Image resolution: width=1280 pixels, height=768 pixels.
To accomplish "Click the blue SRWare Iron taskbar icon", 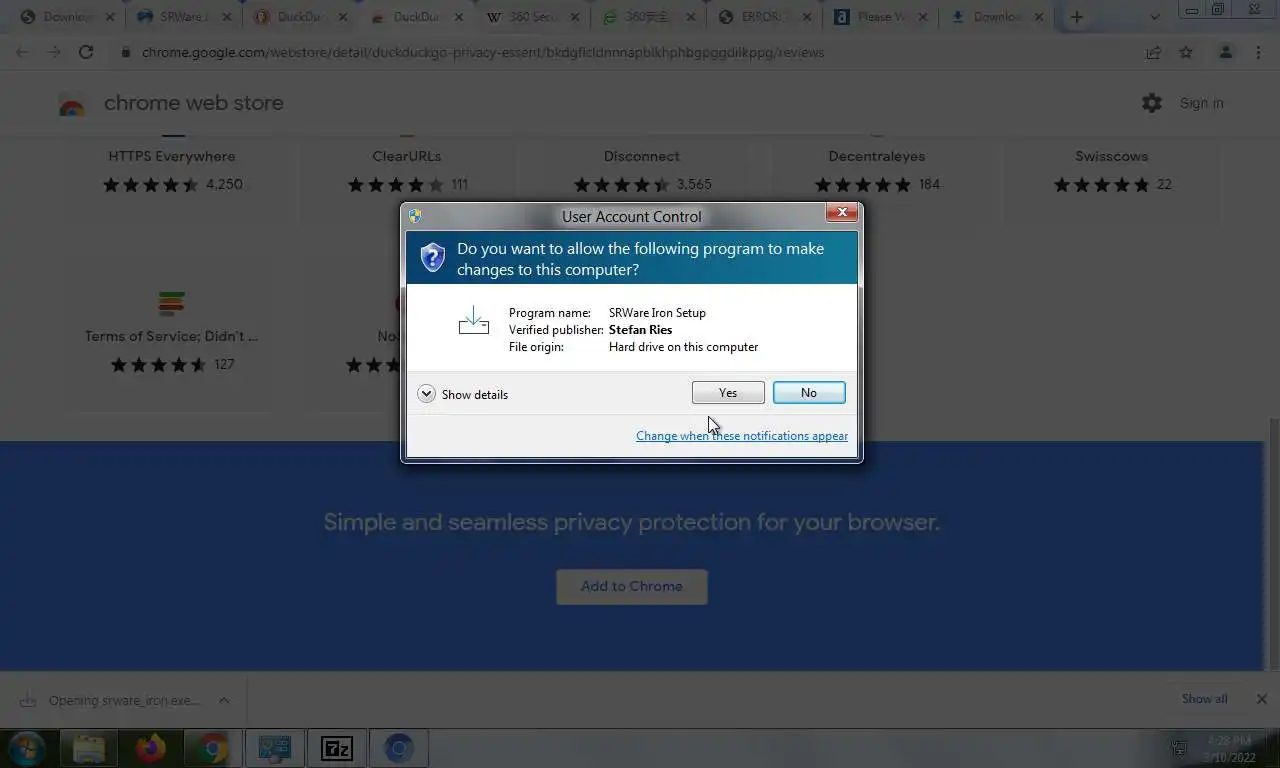I will click(x=398, y=748).
